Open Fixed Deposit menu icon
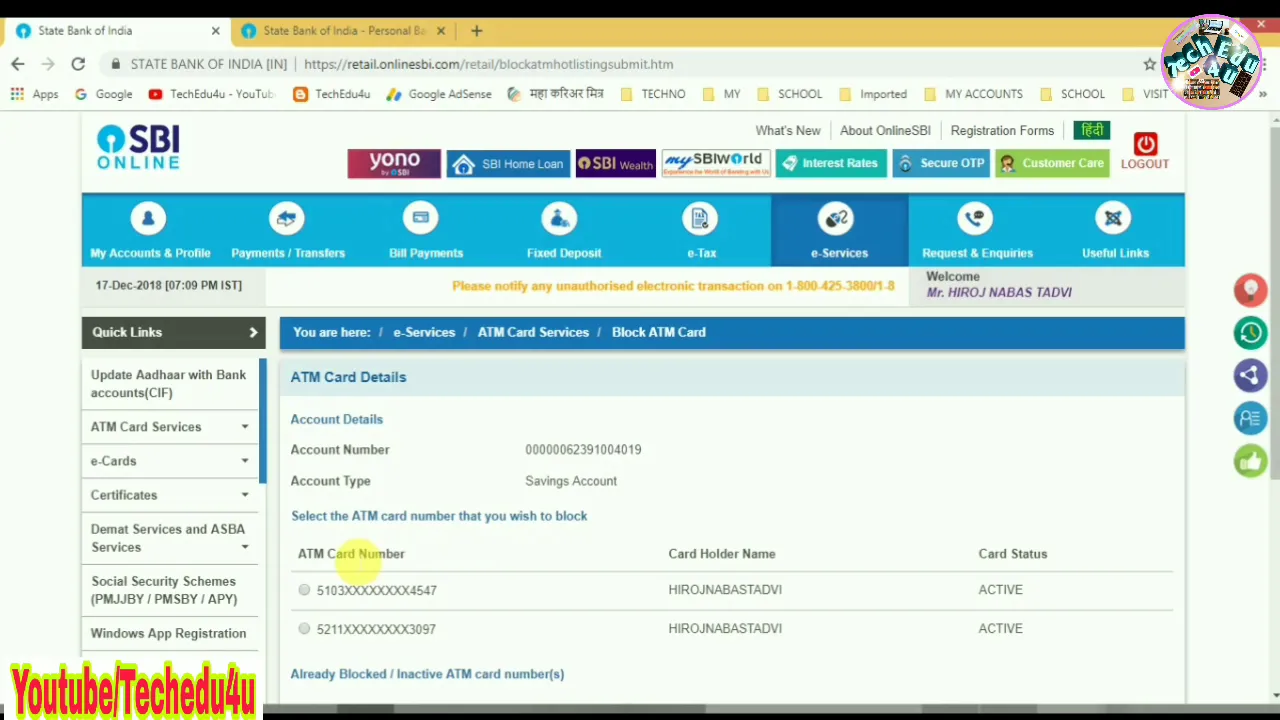The image size is (1280, 720). [x=559, y=218]
